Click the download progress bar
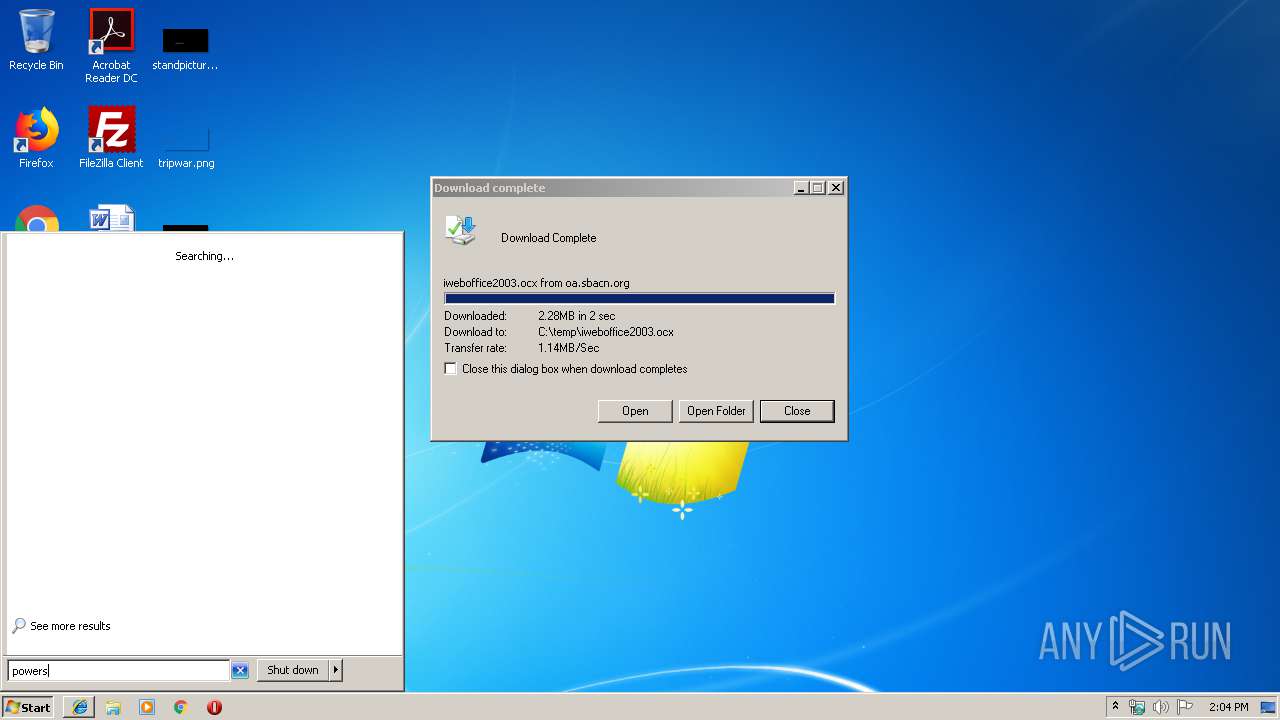The image size is (1280, 720). pyautogui.click(x=639, y=299)
